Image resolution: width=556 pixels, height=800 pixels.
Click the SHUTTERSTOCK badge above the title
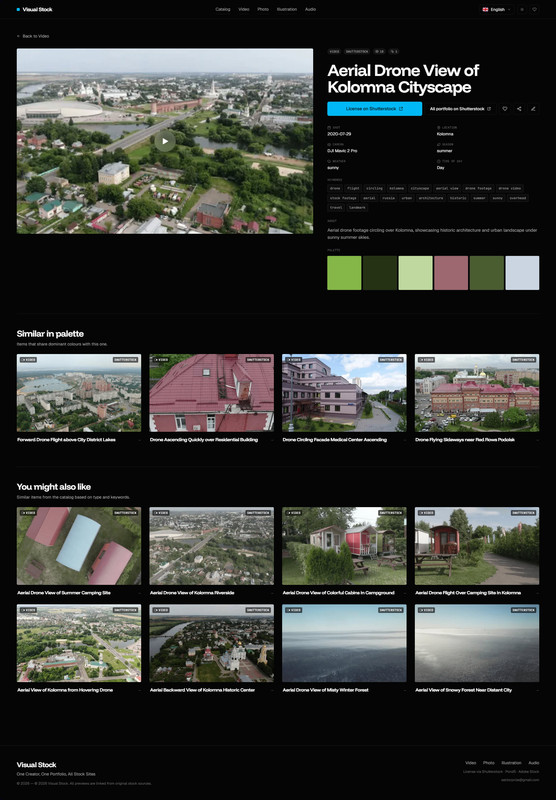(x=357, y=52)
